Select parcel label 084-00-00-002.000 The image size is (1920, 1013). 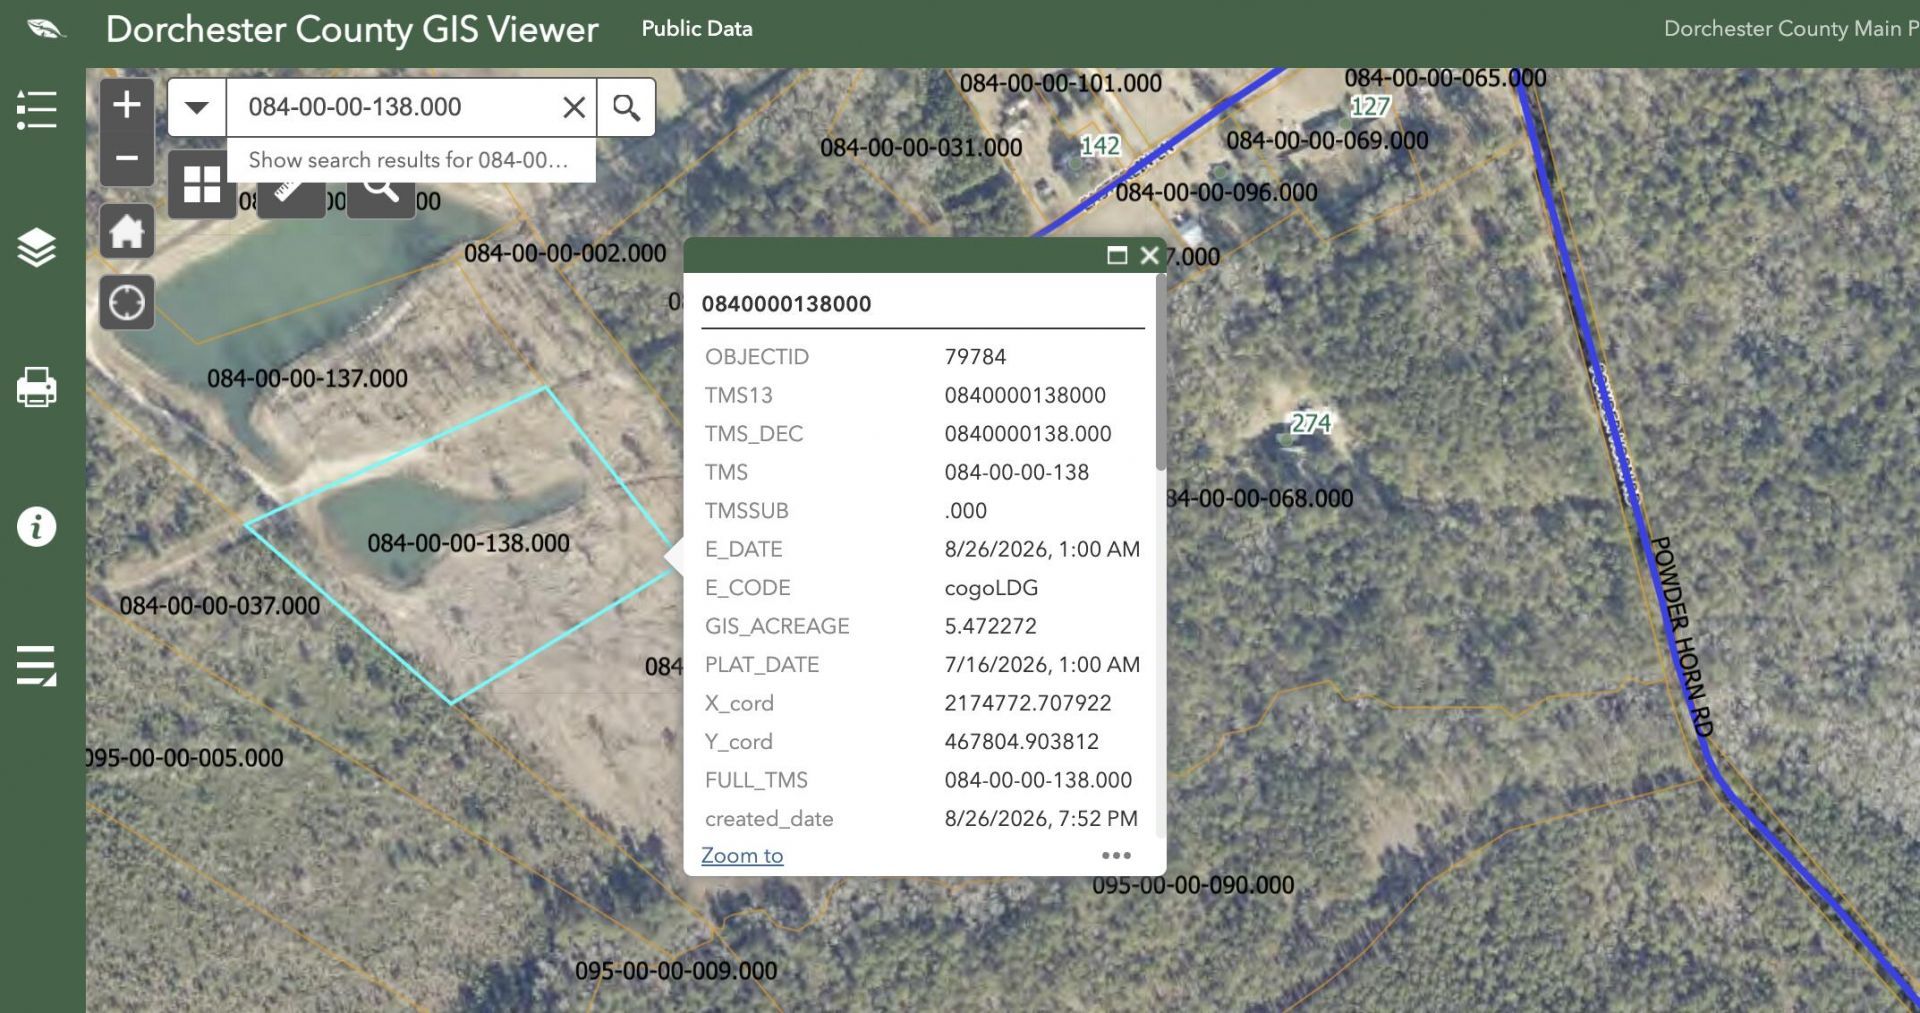[565, 254]
